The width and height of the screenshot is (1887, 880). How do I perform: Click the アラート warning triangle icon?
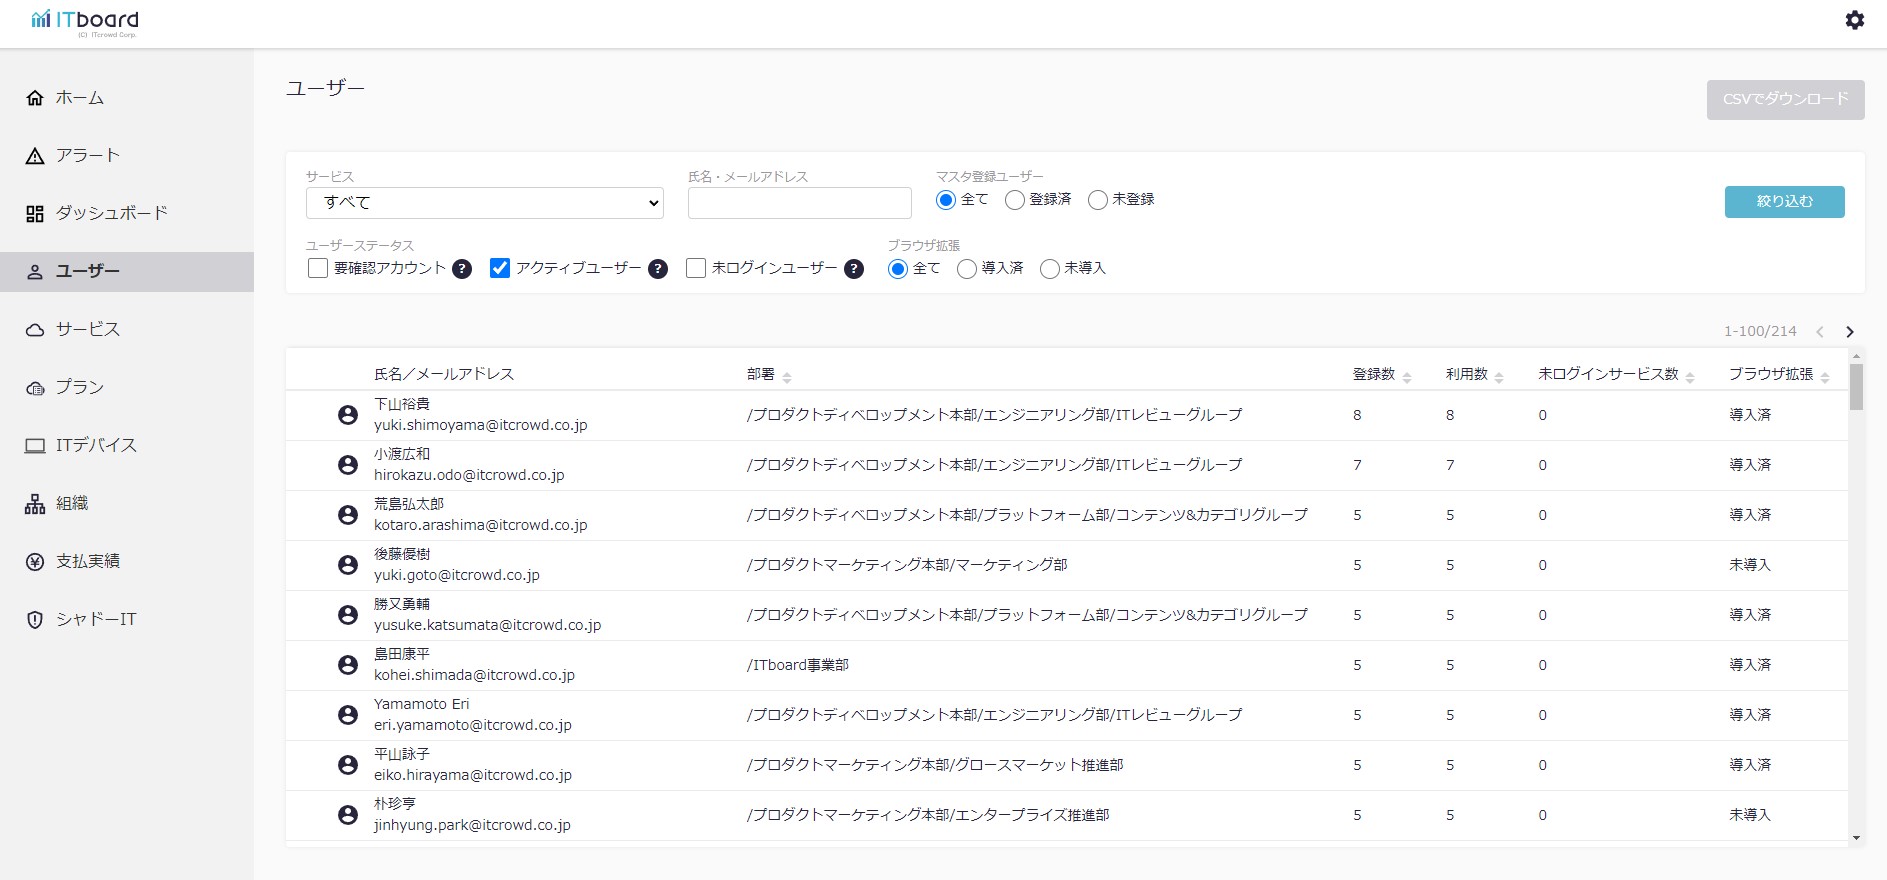35,156
